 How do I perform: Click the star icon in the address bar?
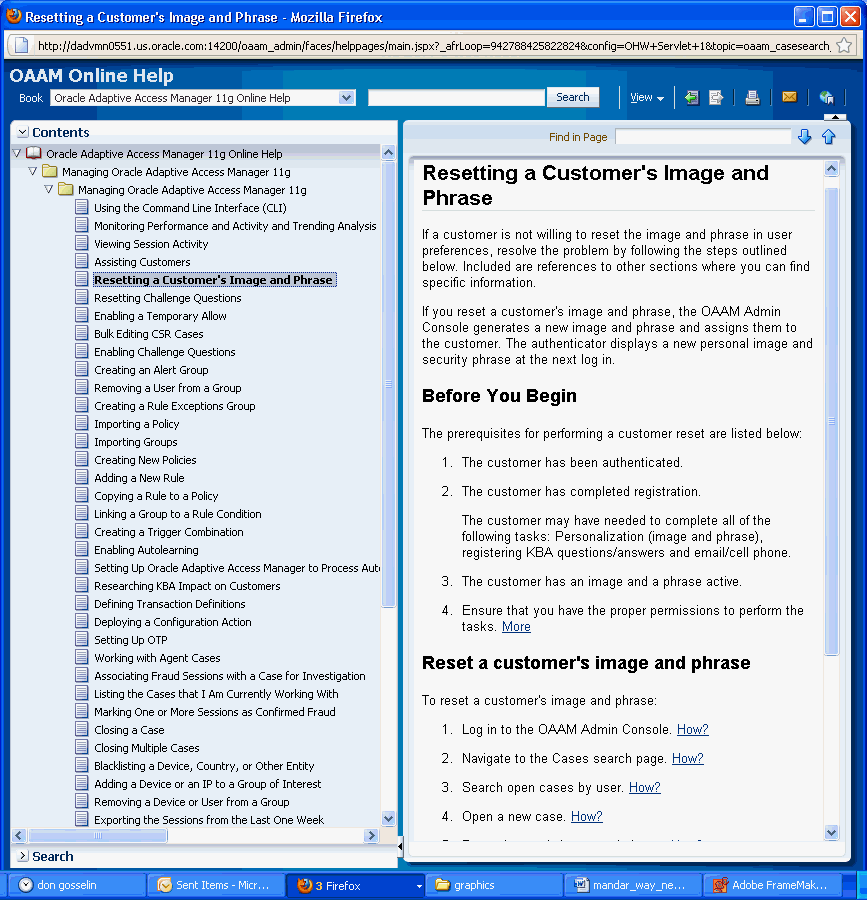click(846, 45)
